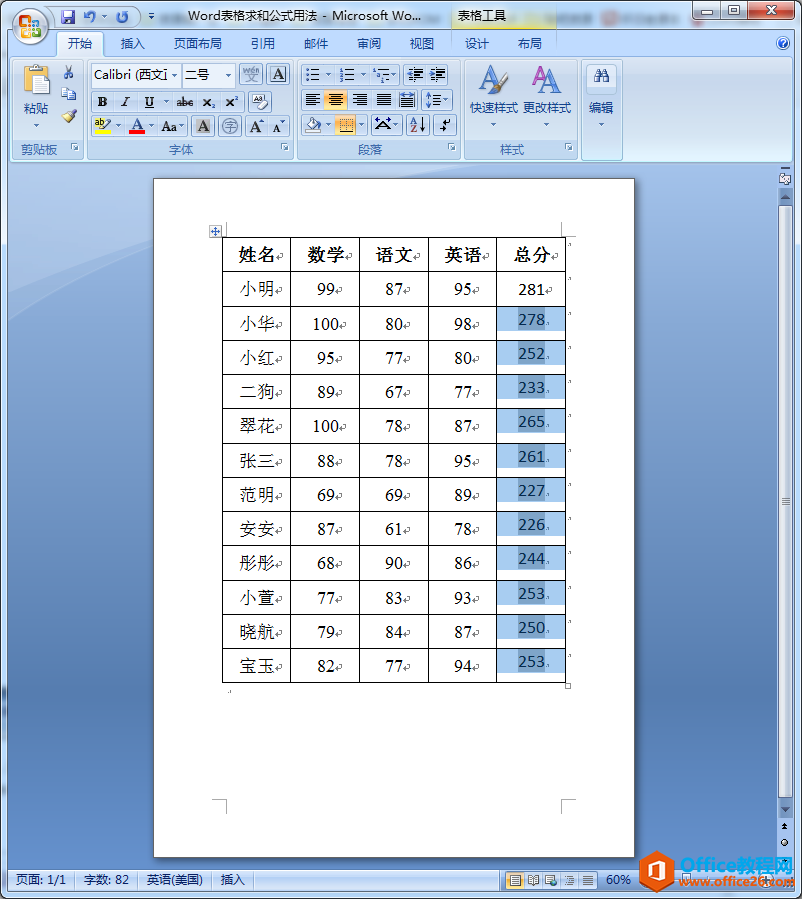Screen dimensions: 802x899
Task: Open Styles pane launcher
Action: click(569, 147)
